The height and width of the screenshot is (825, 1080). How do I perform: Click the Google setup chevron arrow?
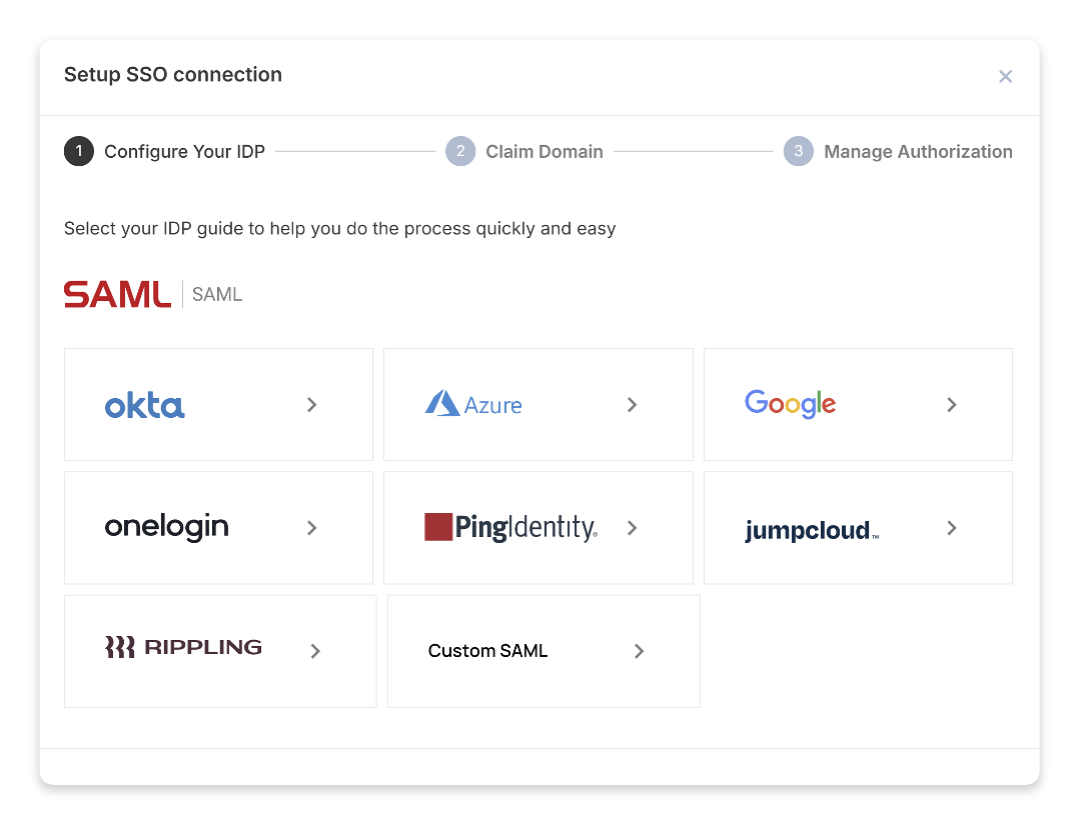pyautogui.click(x=951, y=405)
